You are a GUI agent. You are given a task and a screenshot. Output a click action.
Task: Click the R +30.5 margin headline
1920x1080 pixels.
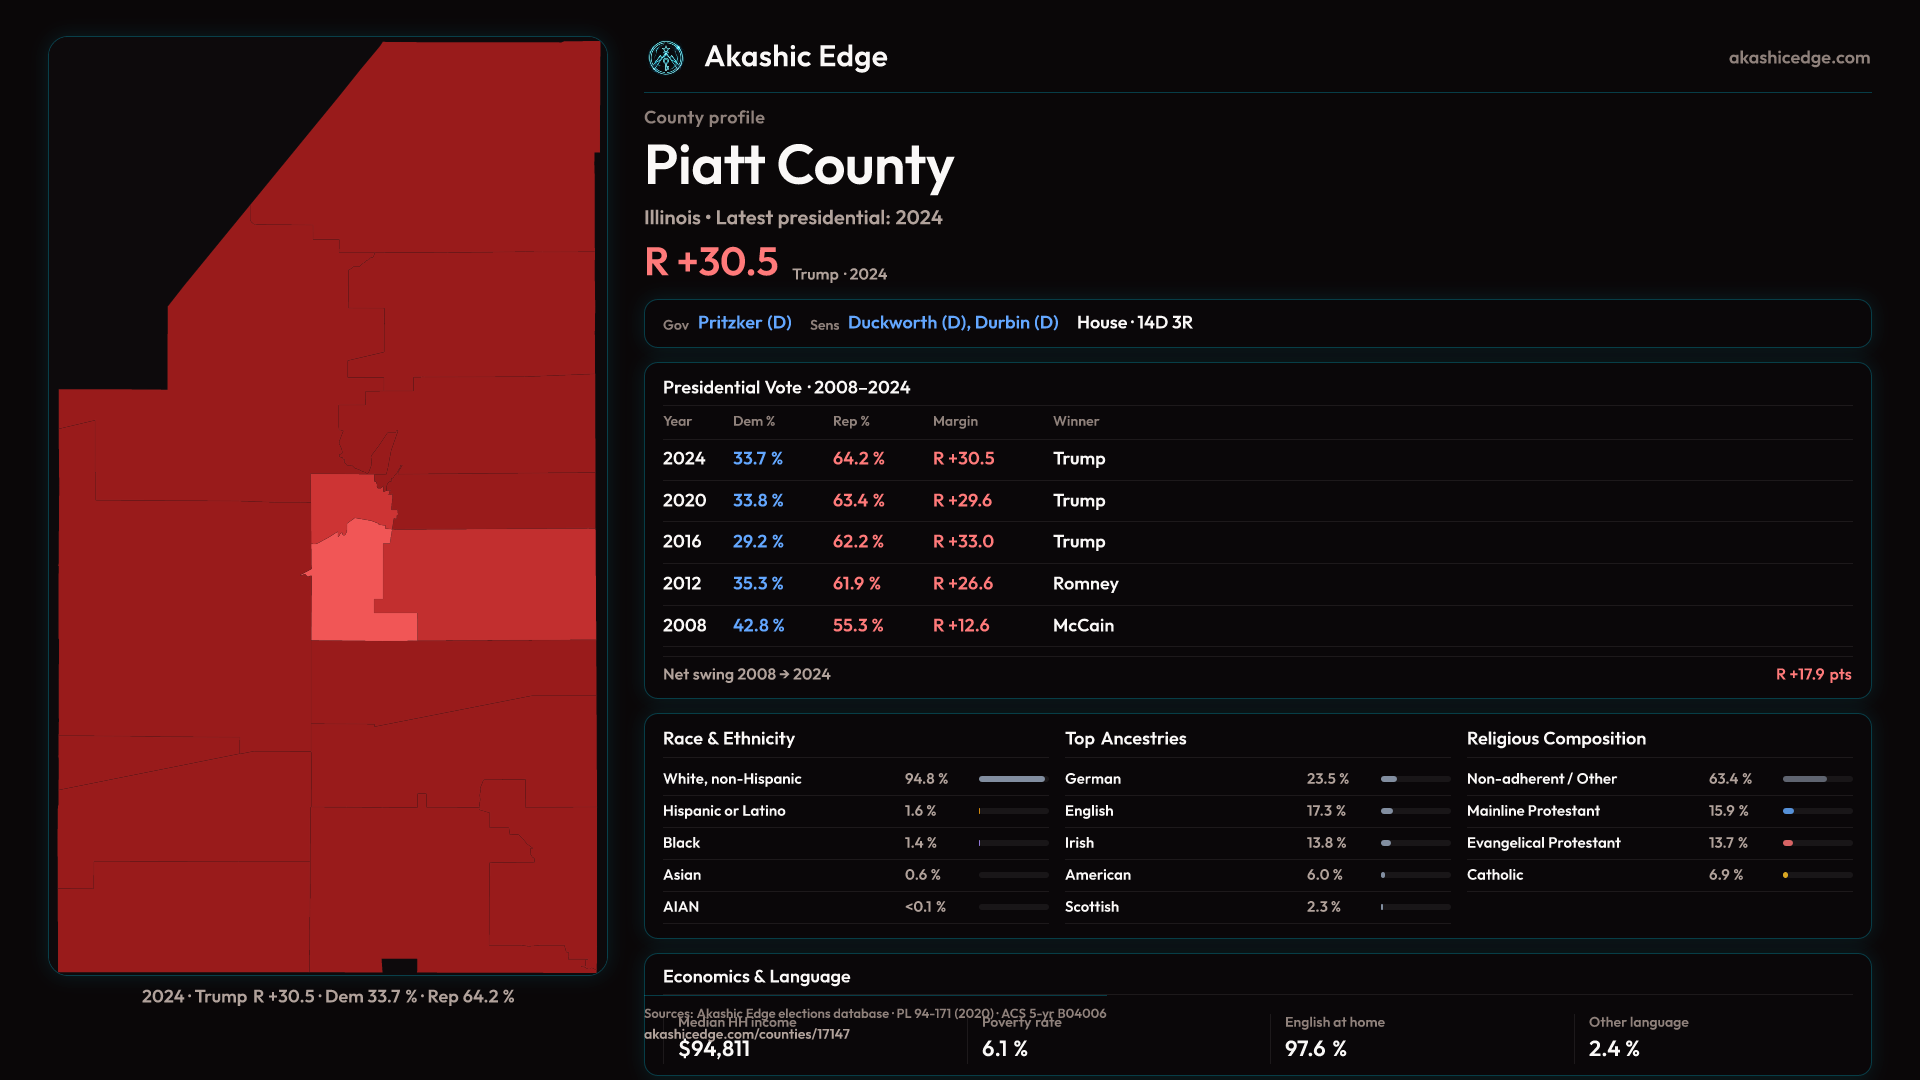[x=711, y=262]
